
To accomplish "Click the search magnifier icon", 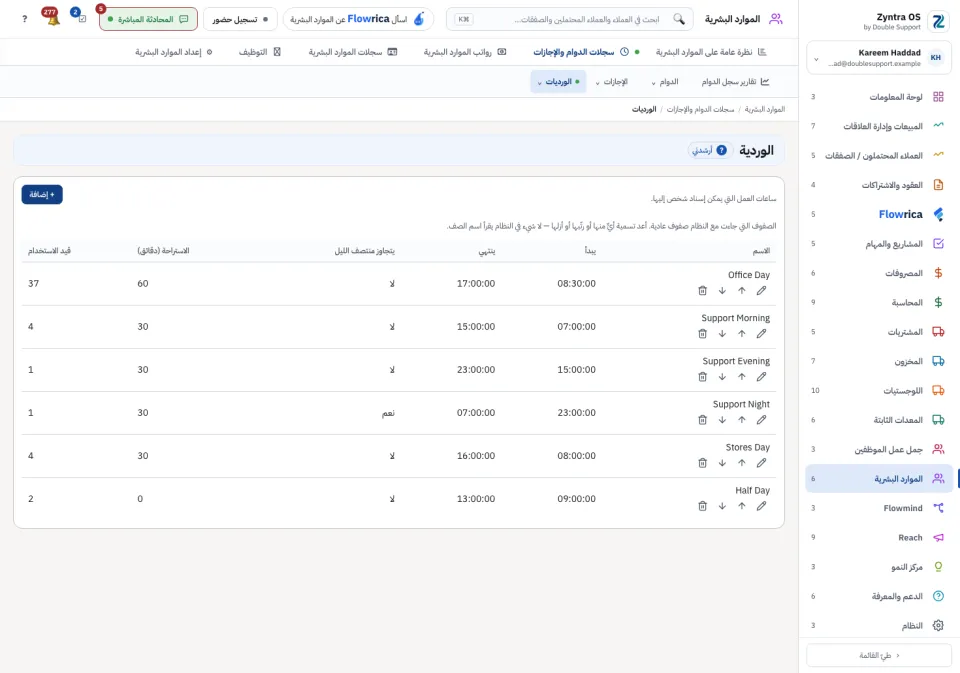I will (679, 19).
